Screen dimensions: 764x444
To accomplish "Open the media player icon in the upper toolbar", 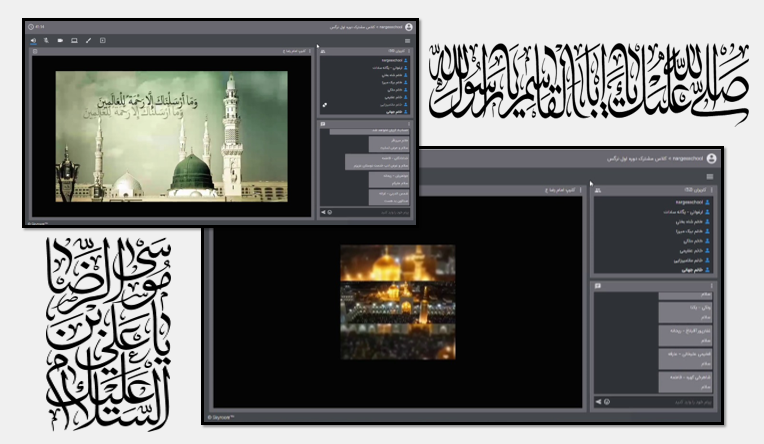I will point(103,40).
